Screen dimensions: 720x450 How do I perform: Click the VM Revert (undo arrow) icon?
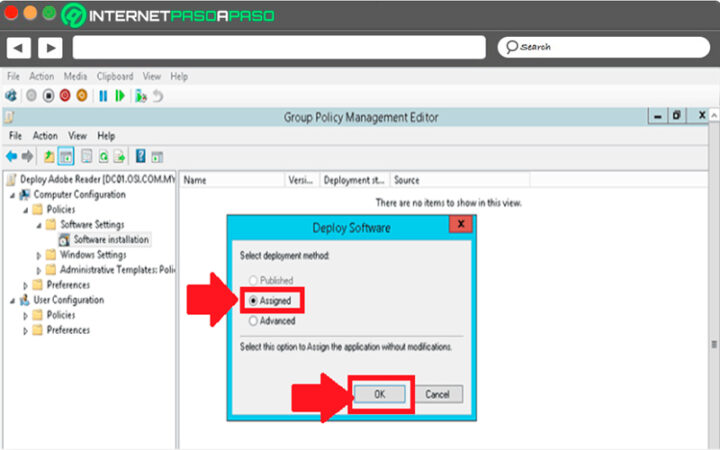158,96
